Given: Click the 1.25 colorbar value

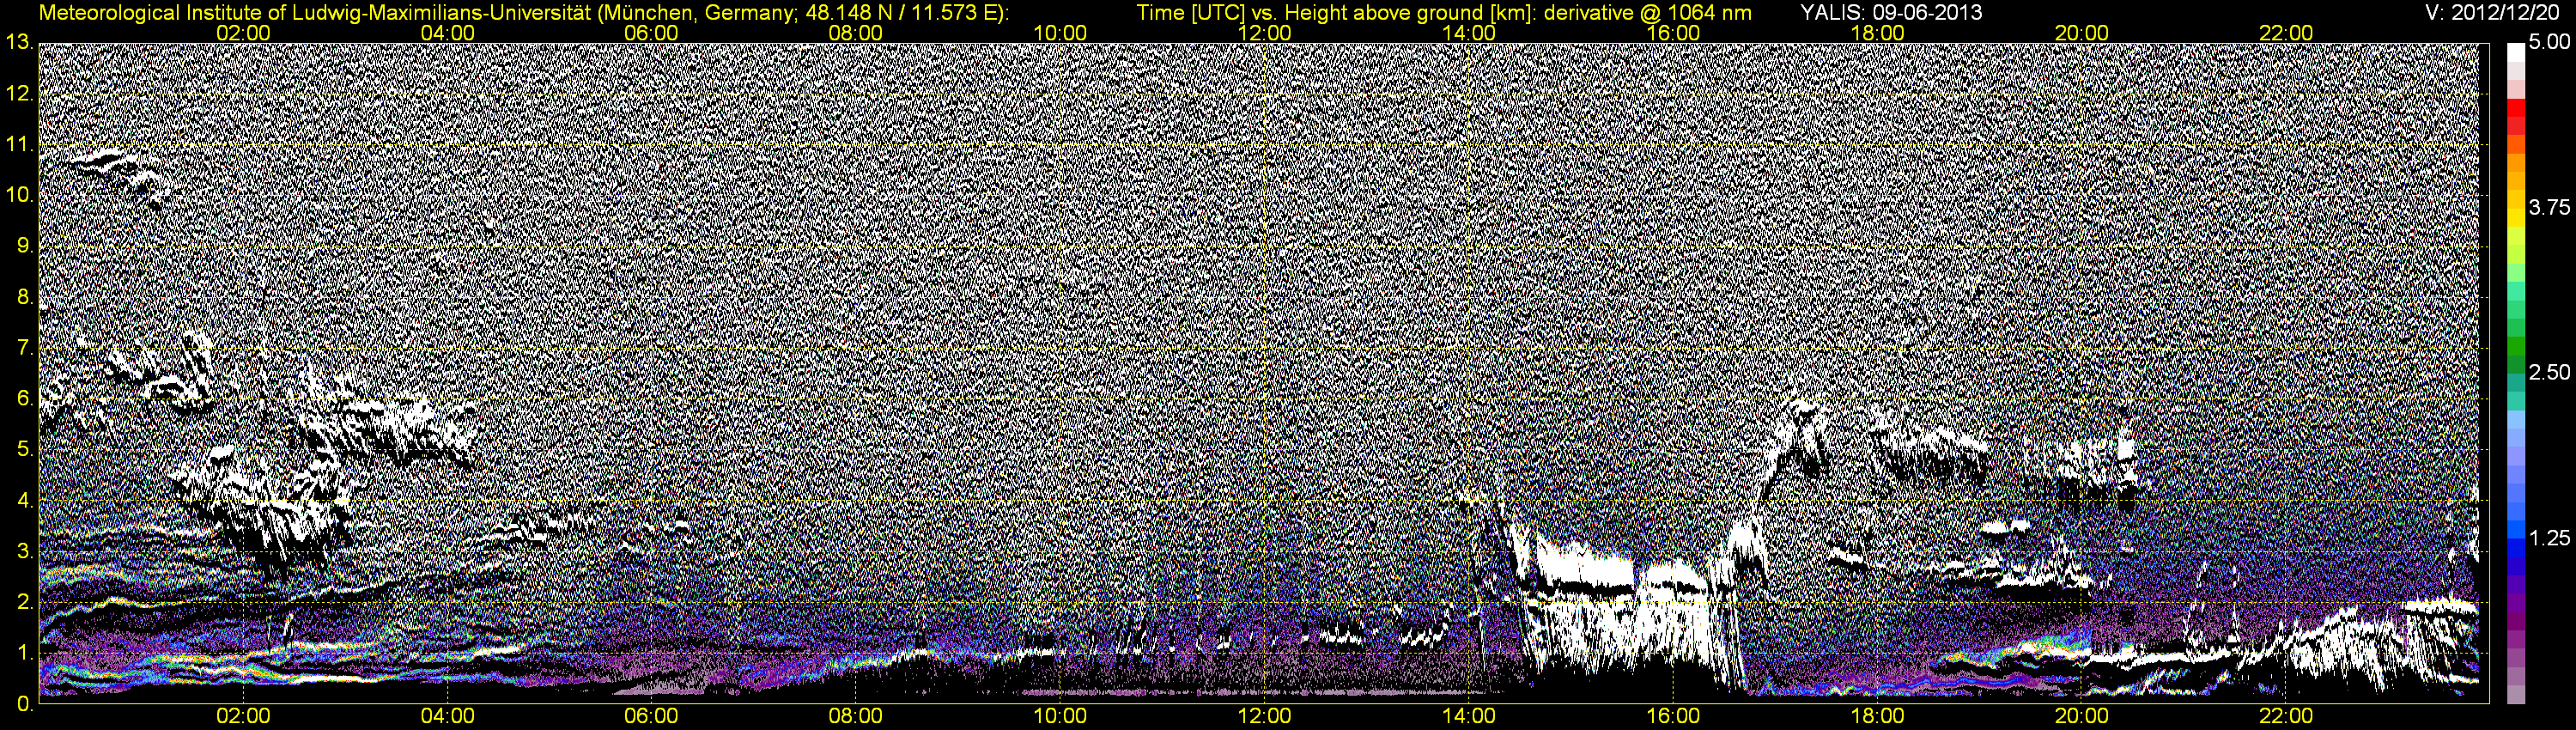Looking at the screenshot, I should (2549, 539).
